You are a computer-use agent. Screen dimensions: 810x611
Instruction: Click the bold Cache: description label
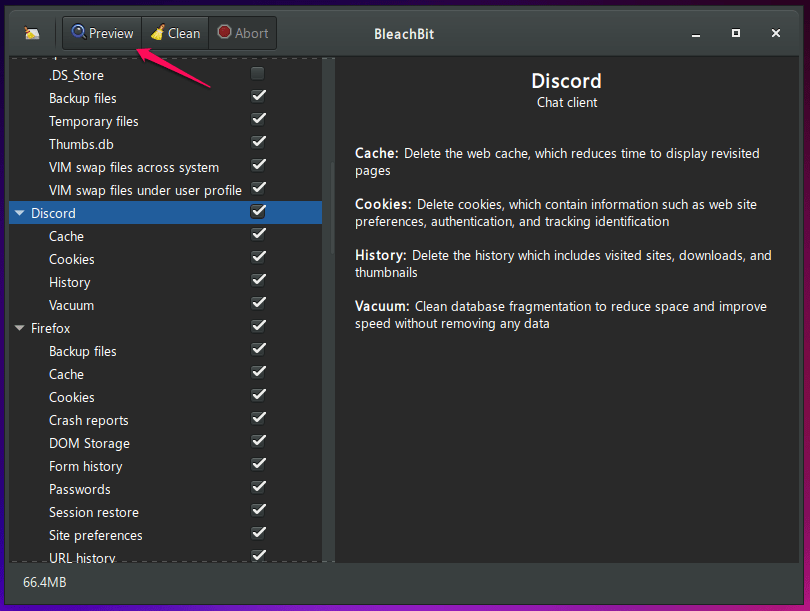coord(377,153)
